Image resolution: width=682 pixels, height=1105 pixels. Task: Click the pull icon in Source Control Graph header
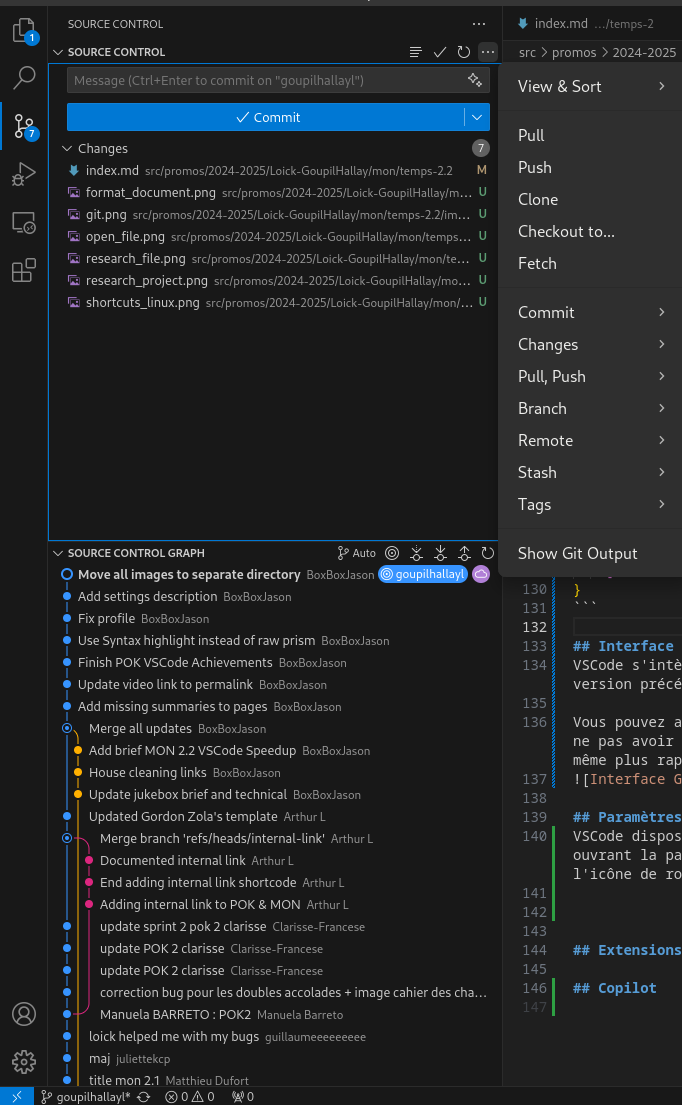pyautogui.click(x=440, y=553)
